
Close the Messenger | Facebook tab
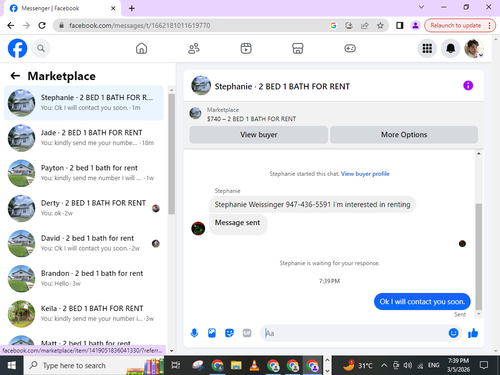coord(113,8)
